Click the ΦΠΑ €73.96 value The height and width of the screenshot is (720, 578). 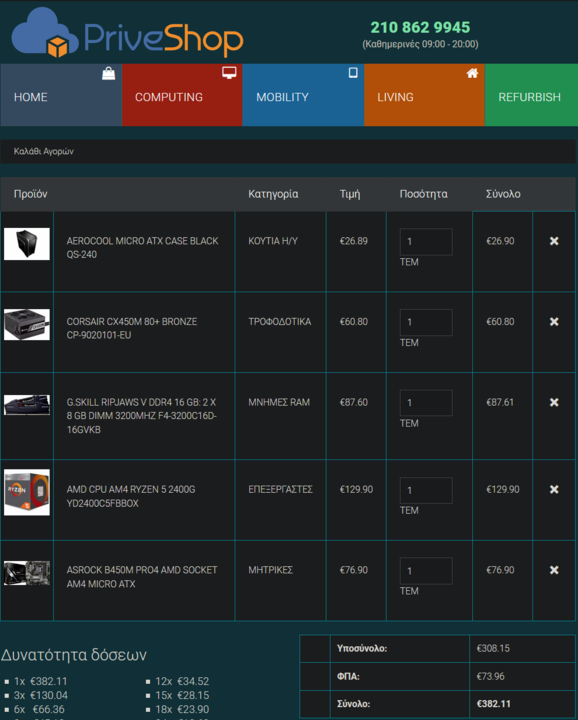pos(490,676)
